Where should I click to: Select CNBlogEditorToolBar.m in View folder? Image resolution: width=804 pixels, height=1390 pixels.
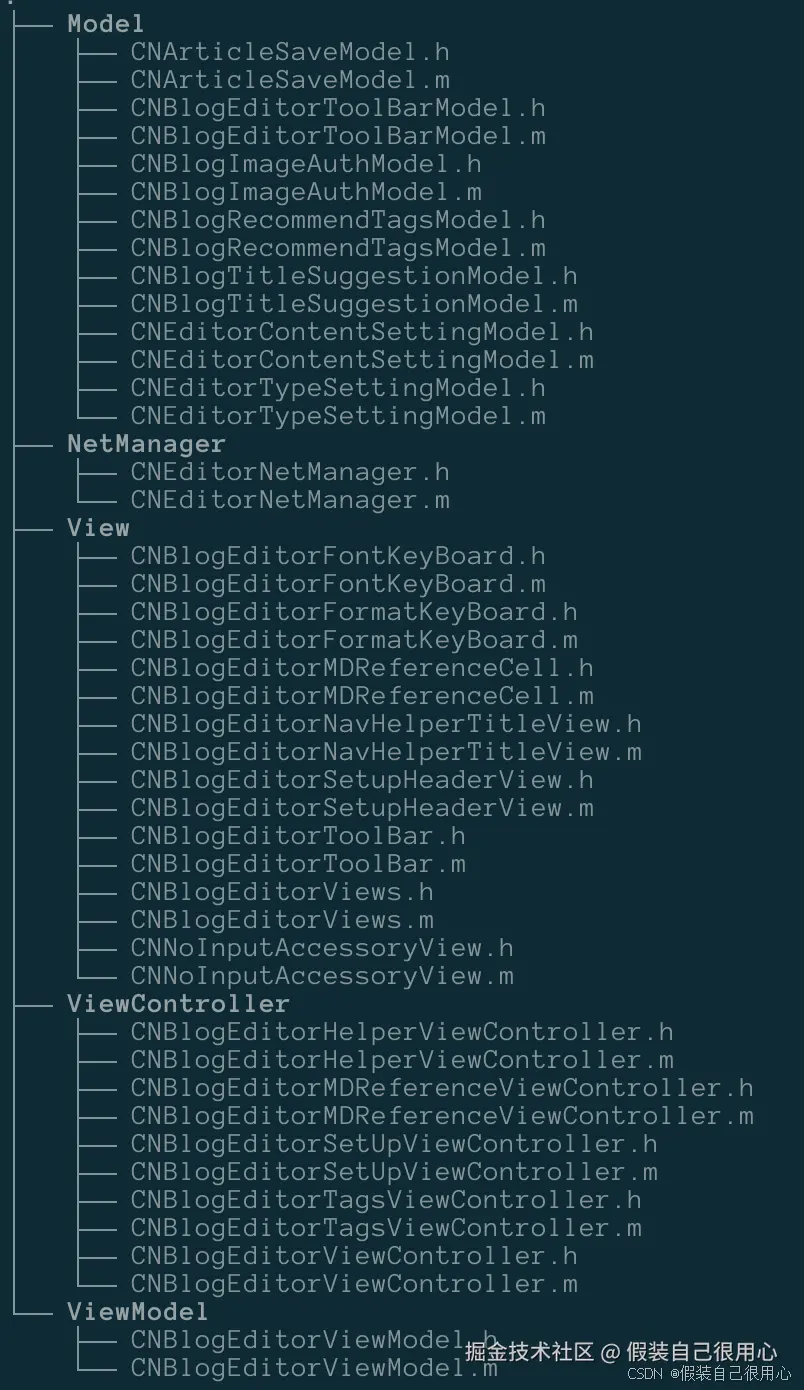point(297,863)
